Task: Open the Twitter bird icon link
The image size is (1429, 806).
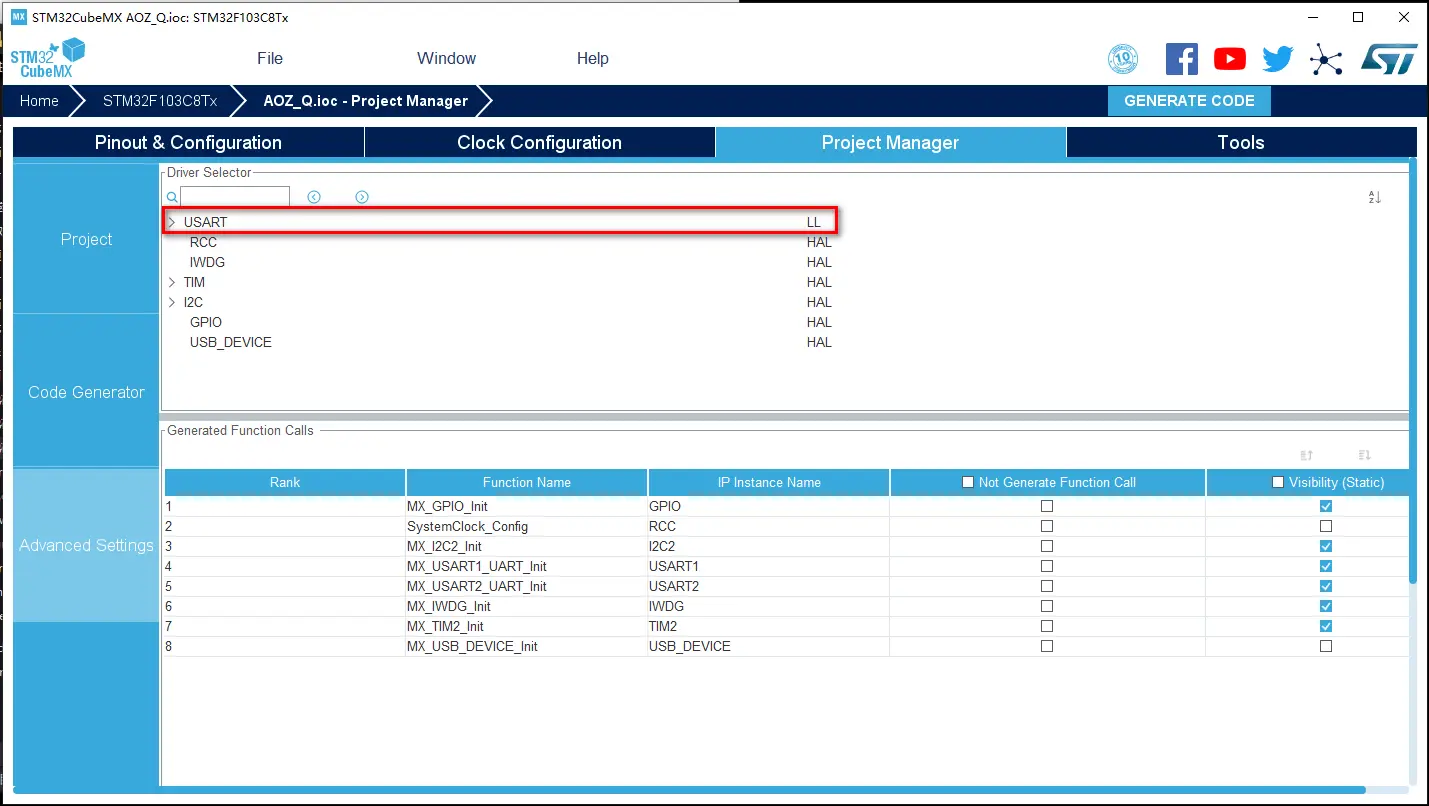Action: [x=1278, y=59]
